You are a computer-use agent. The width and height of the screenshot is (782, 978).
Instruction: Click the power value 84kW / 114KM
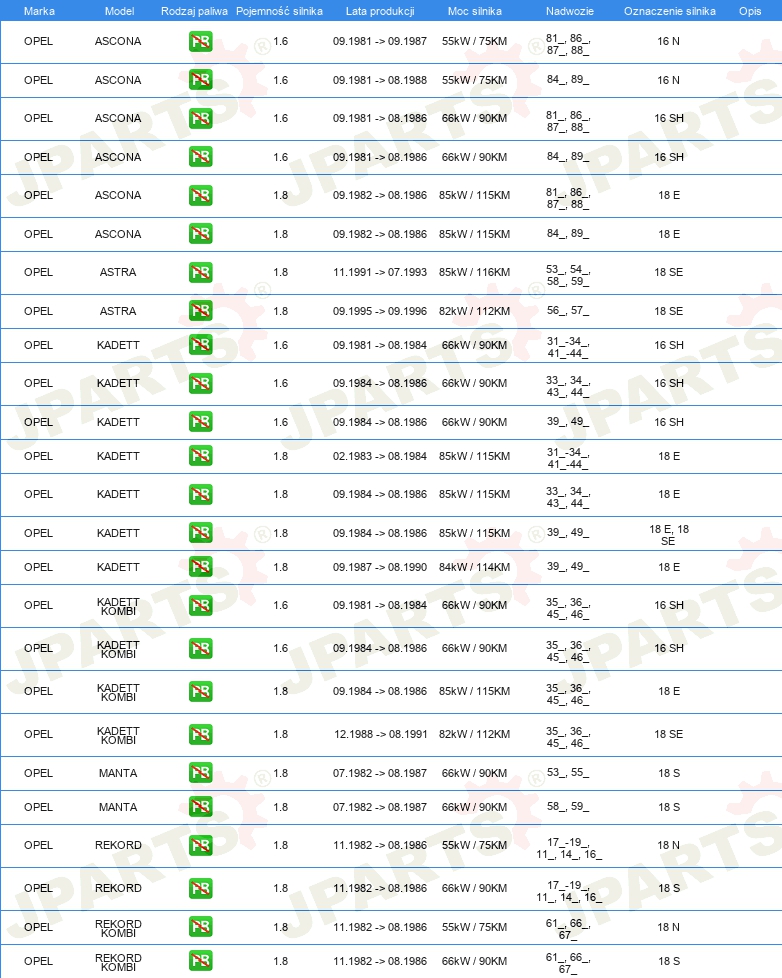click(x=475, y=568)
